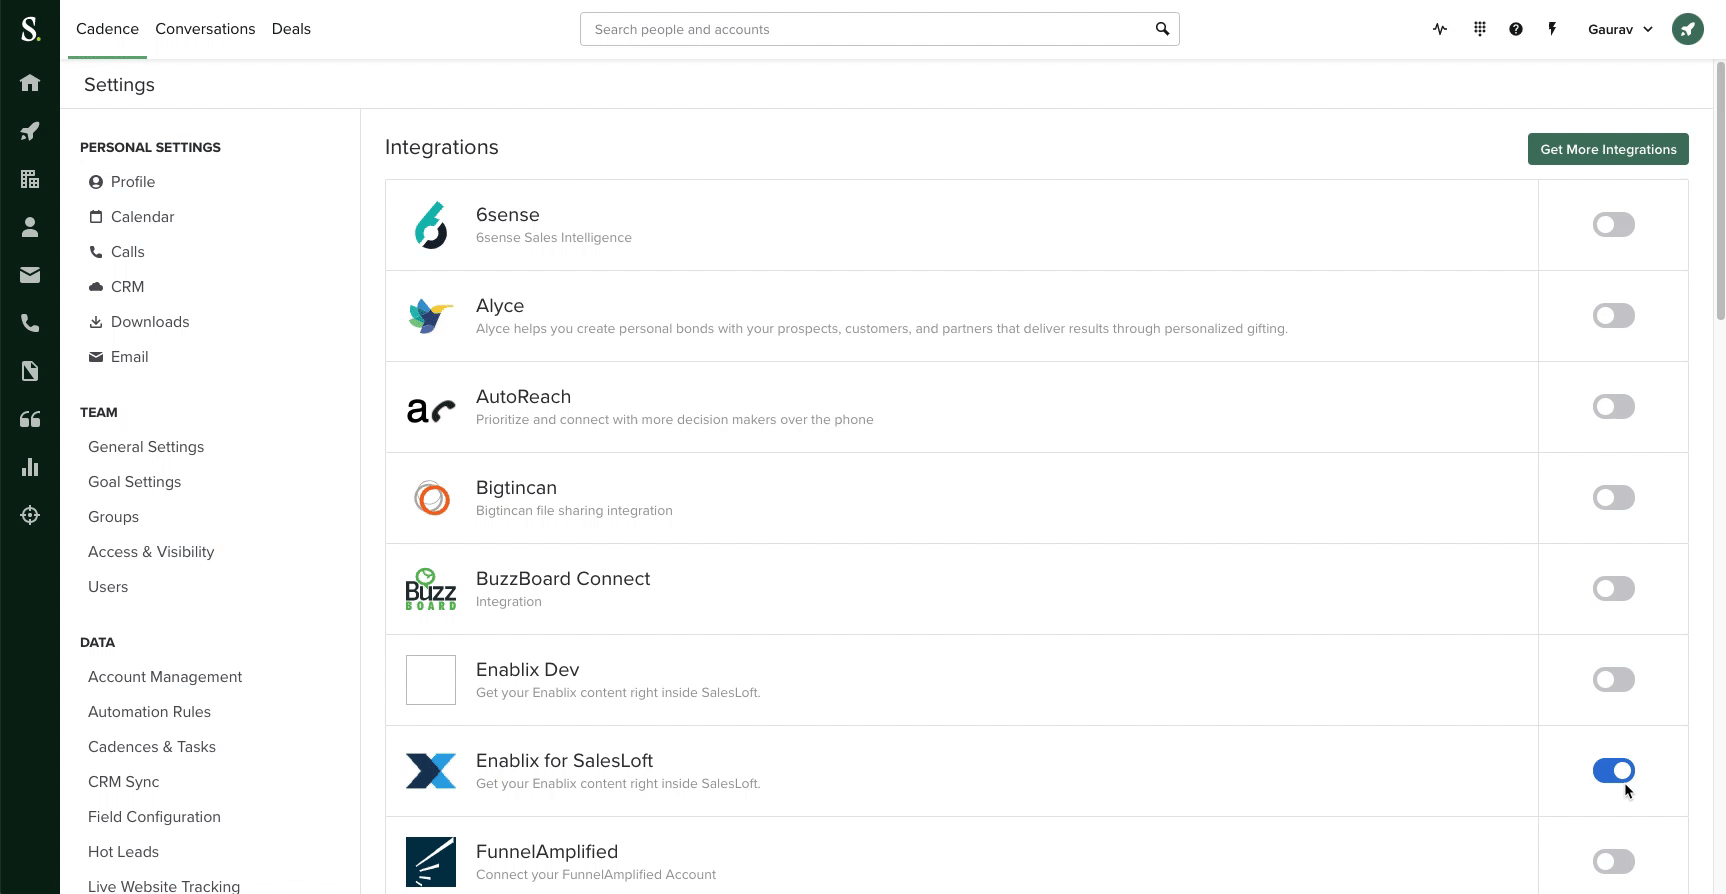Click Get More Integrations button
This screenshot has width=1726, height=894.
point(1608,149)
